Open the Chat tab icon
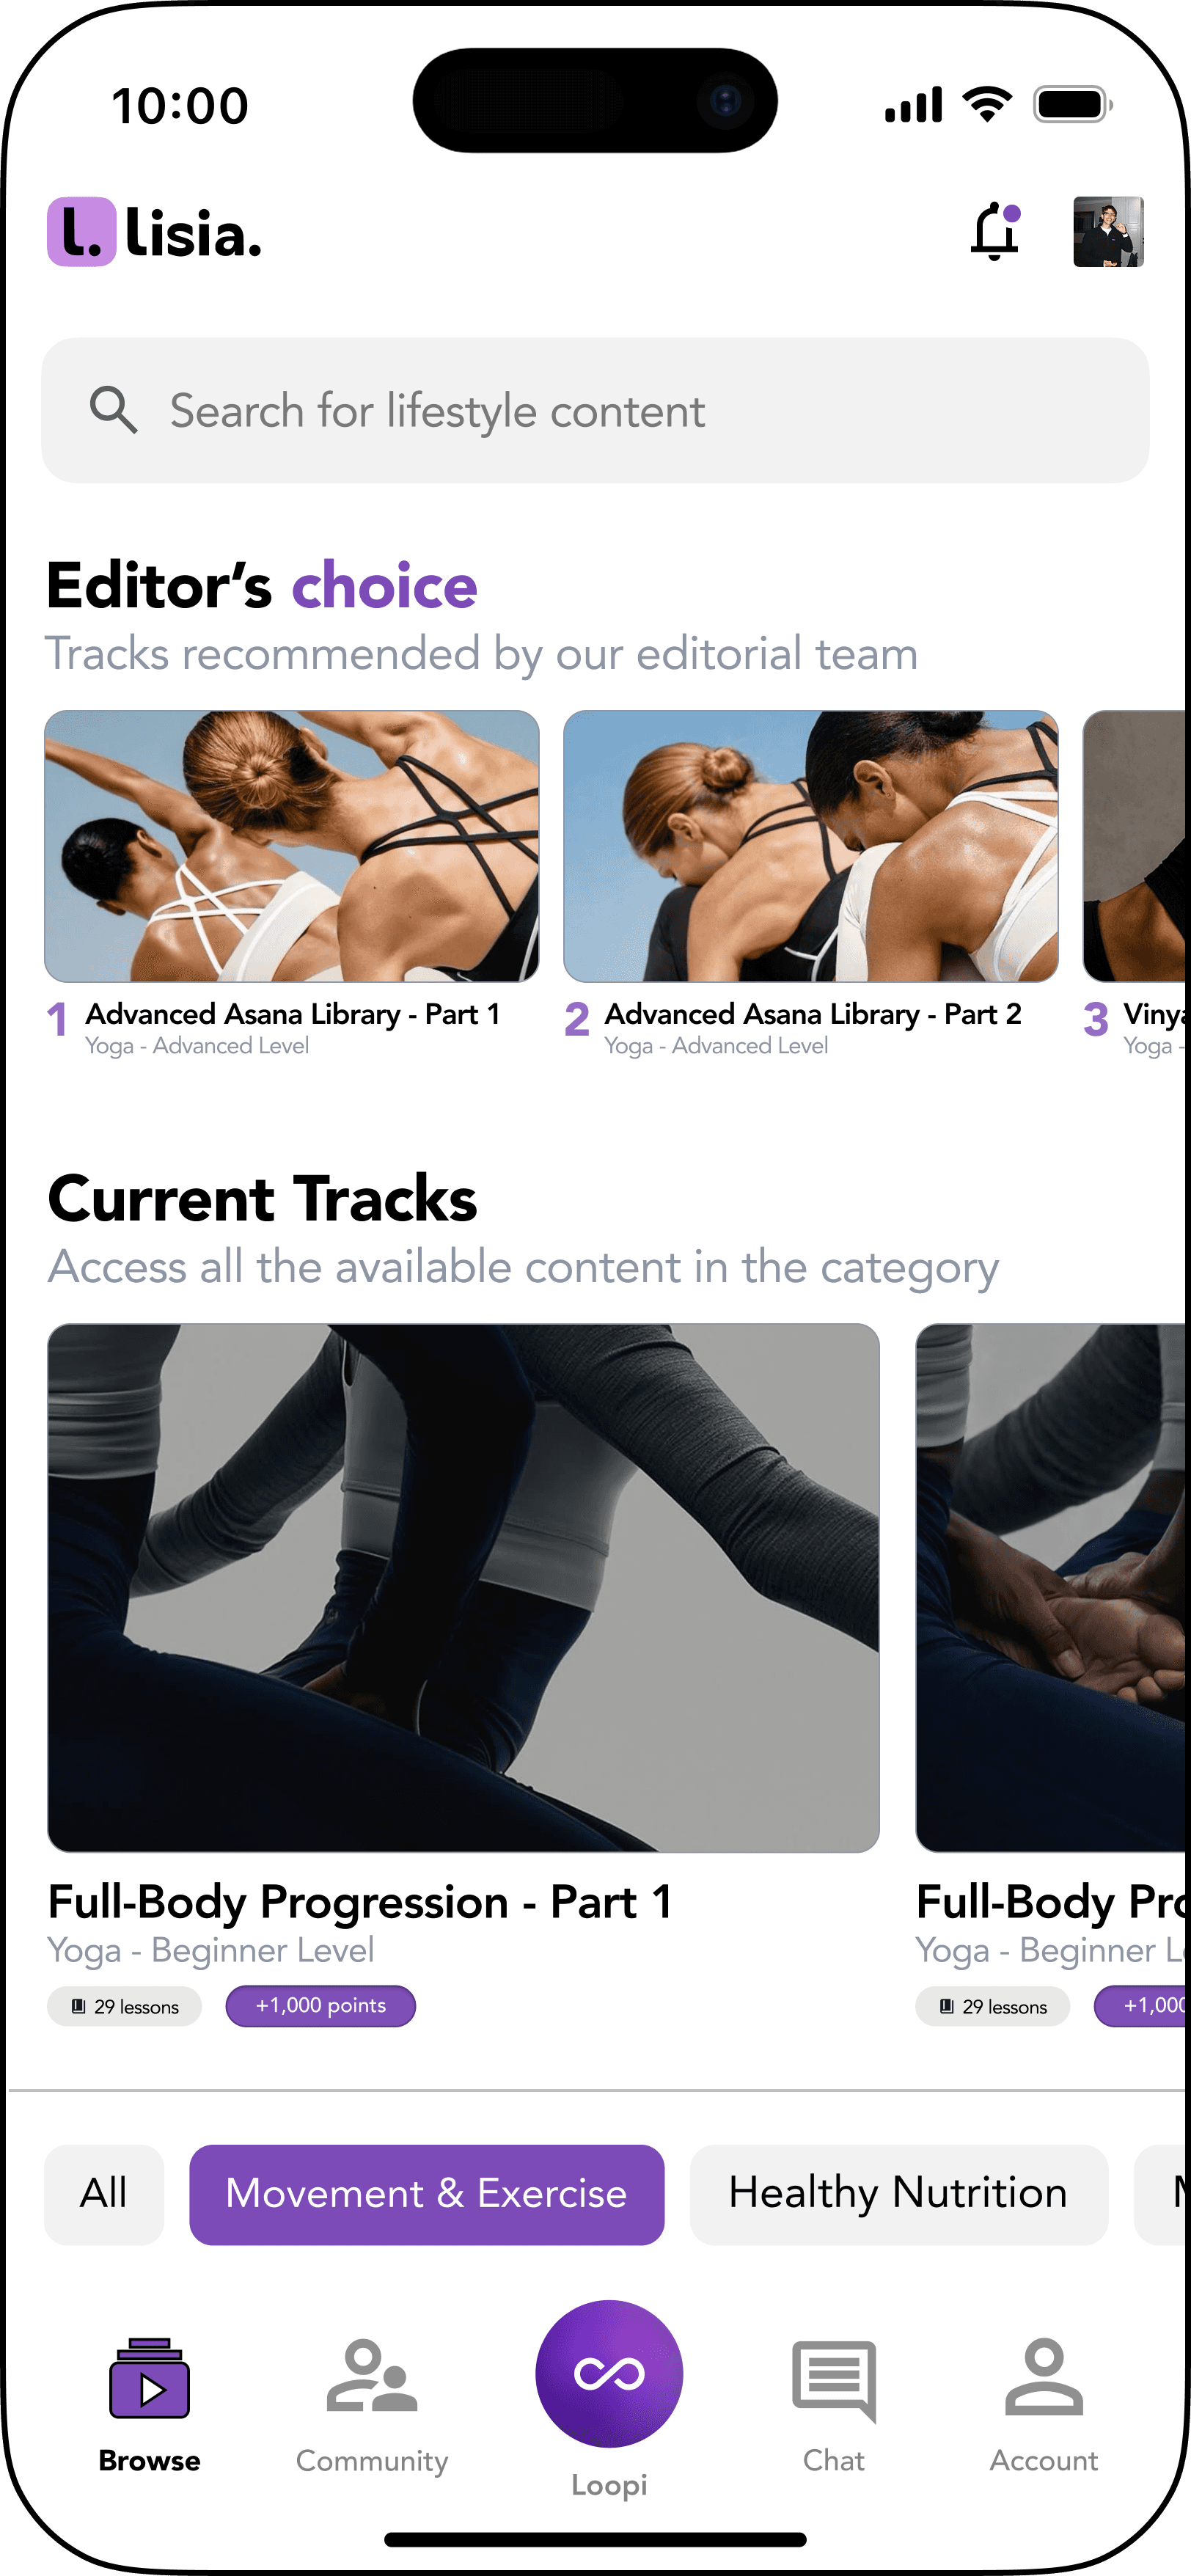Image resolution: width=1191 pixels, height=2576 pixels. click(x=834, y=2381)
